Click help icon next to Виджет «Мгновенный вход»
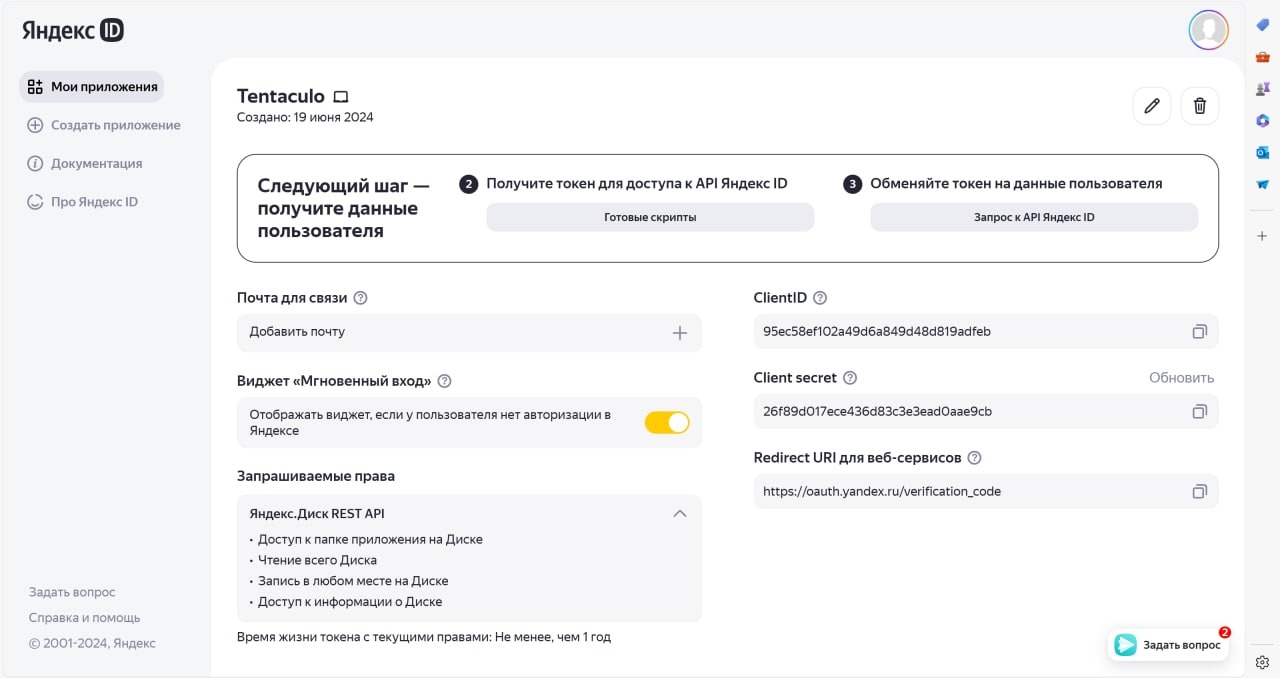The image size is (1280, 678). pyautogui.click(x=445, y=381)
